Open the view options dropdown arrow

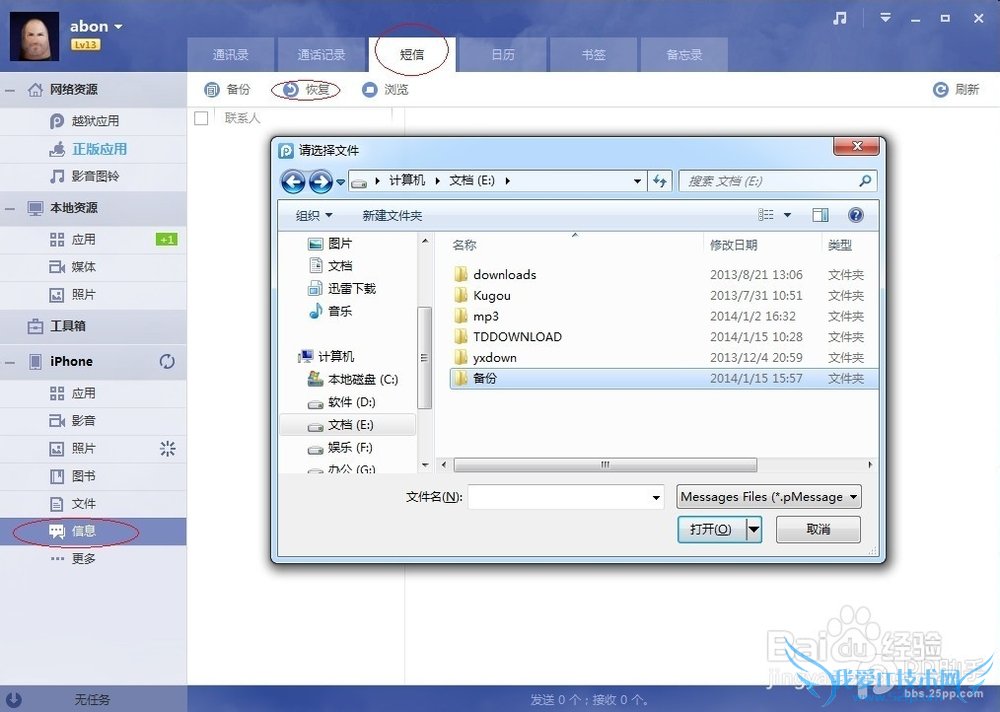pyautogui.click(x=788, y=215)
